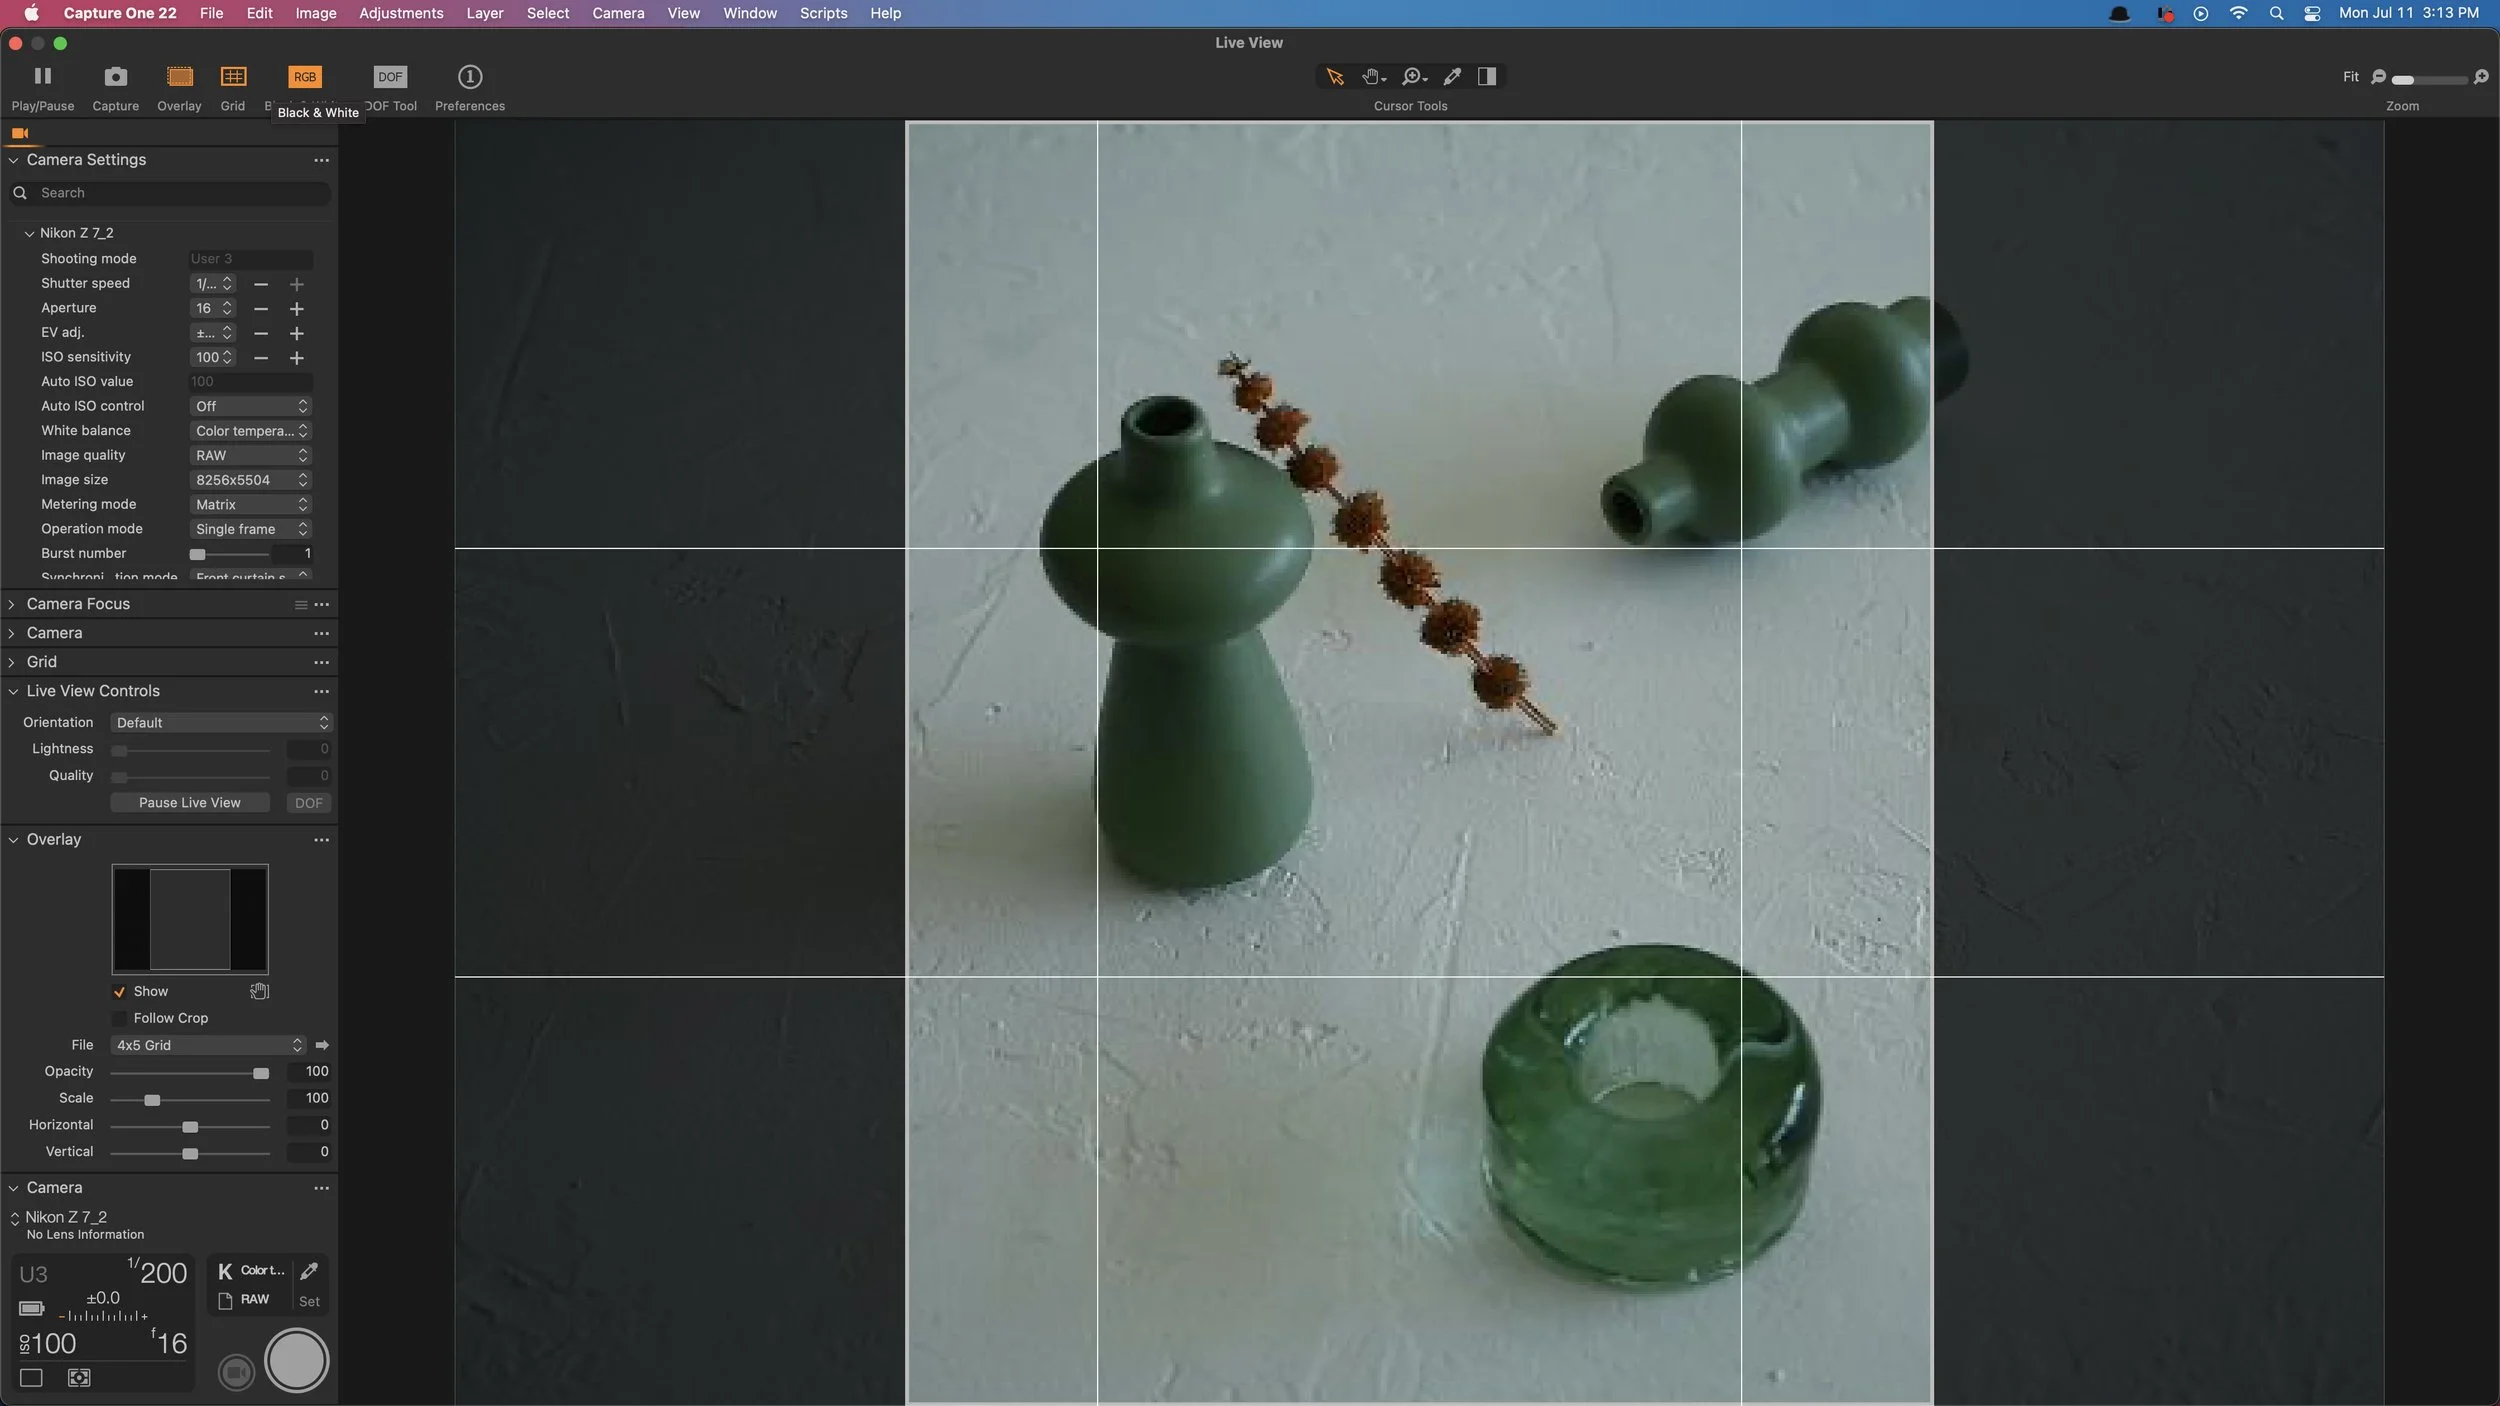Select the Loupe zoom cursor tool
Image resolution: width=2500 pixels, height=1406 pixels.
pyautogui.click(x=1411, y=77)
